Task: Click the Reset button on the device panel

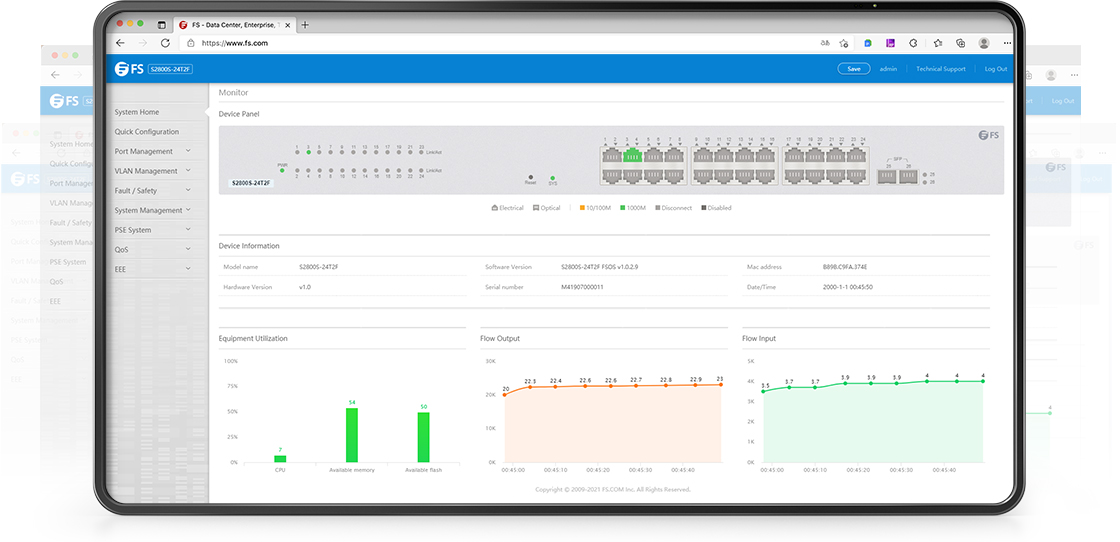Action: (x=530, y=176)
